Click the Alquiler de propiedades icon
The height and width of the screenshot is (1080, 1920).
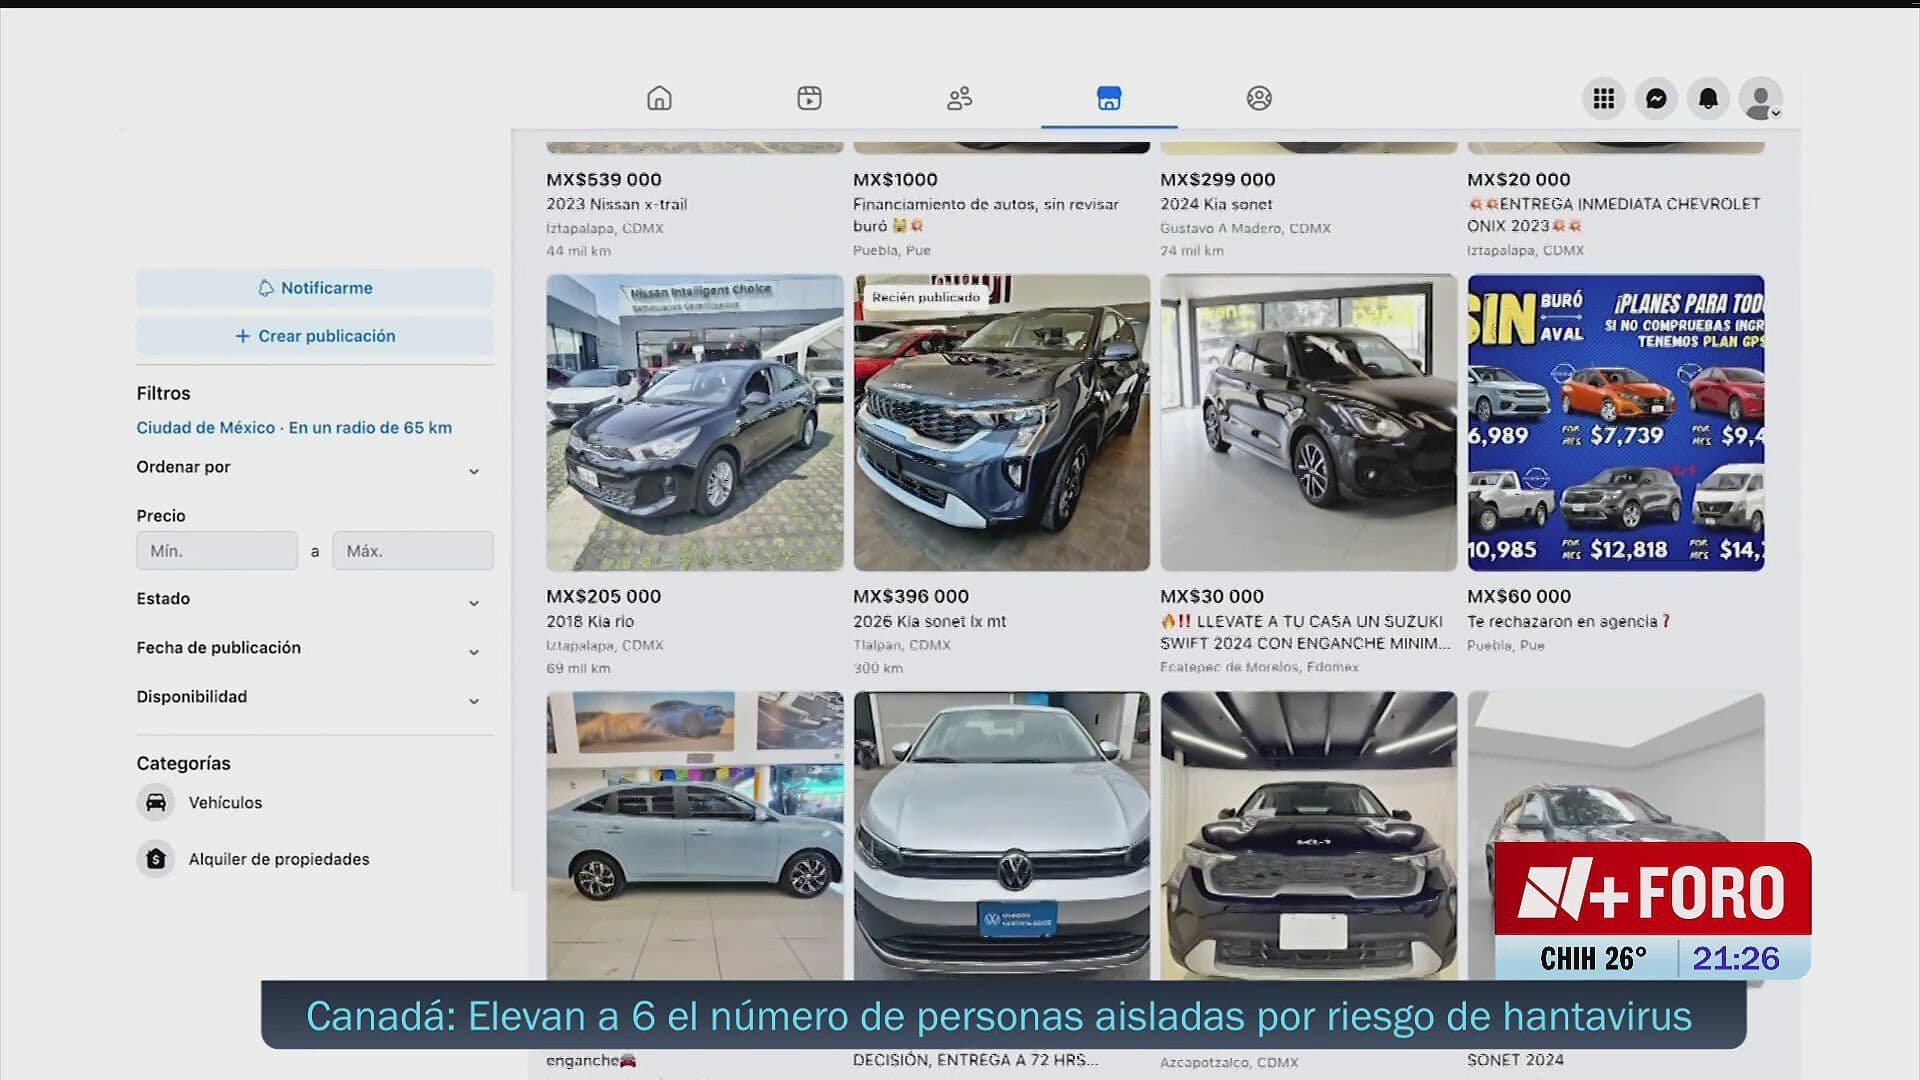pyautogui.click(x=156, y=859)
